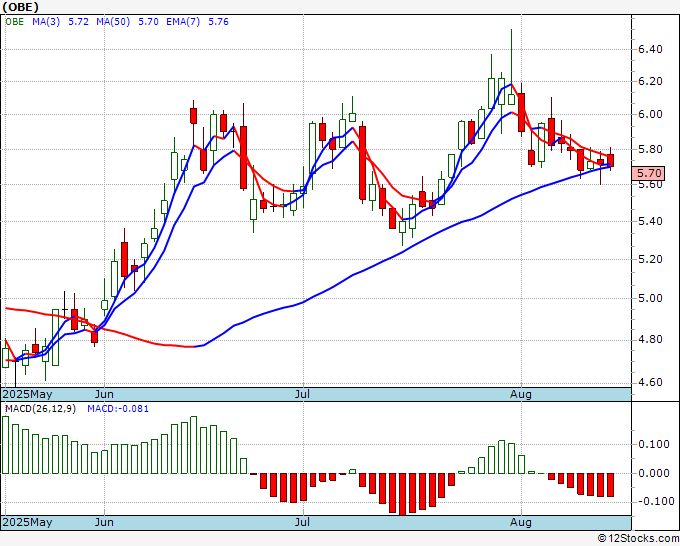The image size is (680, 546).
Task: Select the OBE legend label
Action: pyautogui.click(x=15, y=22)
